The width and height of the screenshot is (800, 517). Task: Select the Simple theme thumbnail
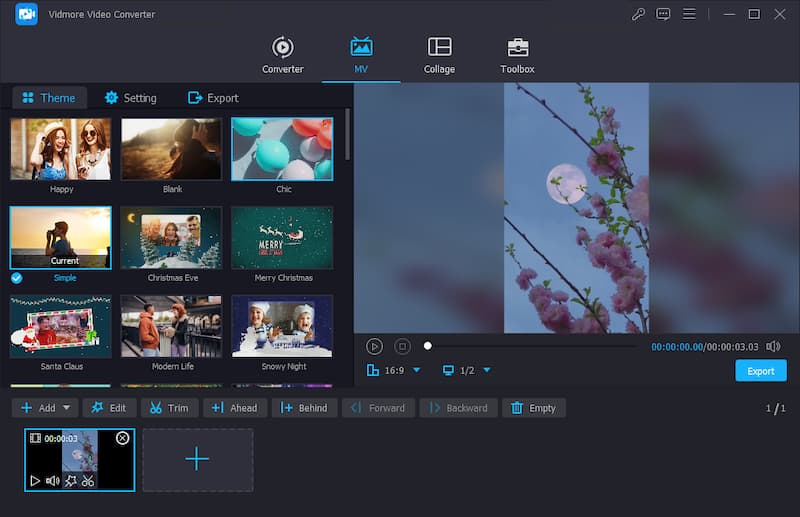(x=61, y=238)
